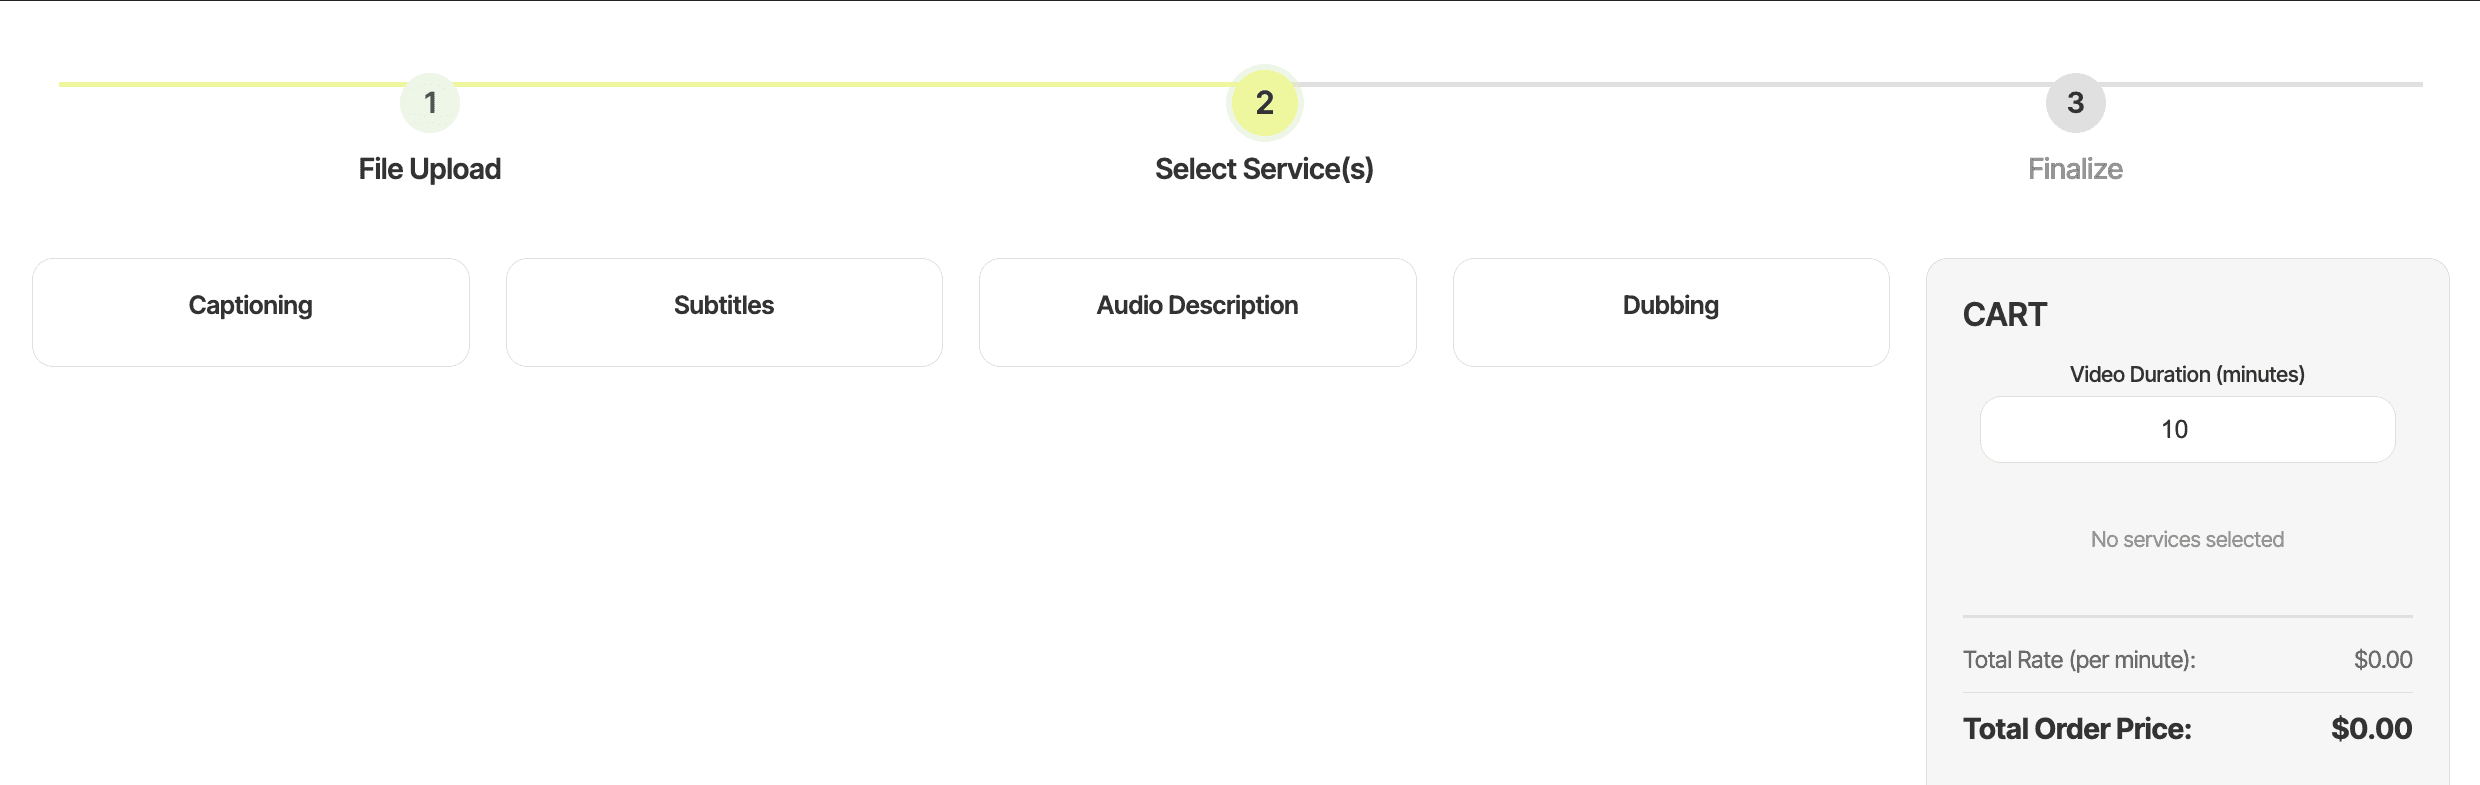The height and width of the screenshot is (785, 2480).
Task: Click the gray step 3 circle
Action: coord(2075,102)
